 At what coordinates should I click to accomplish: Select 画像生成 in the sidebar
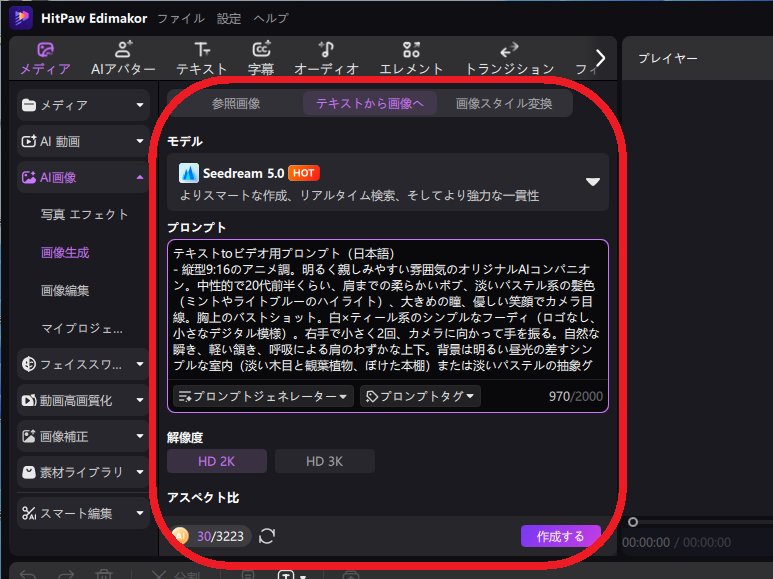coord(65,253)
